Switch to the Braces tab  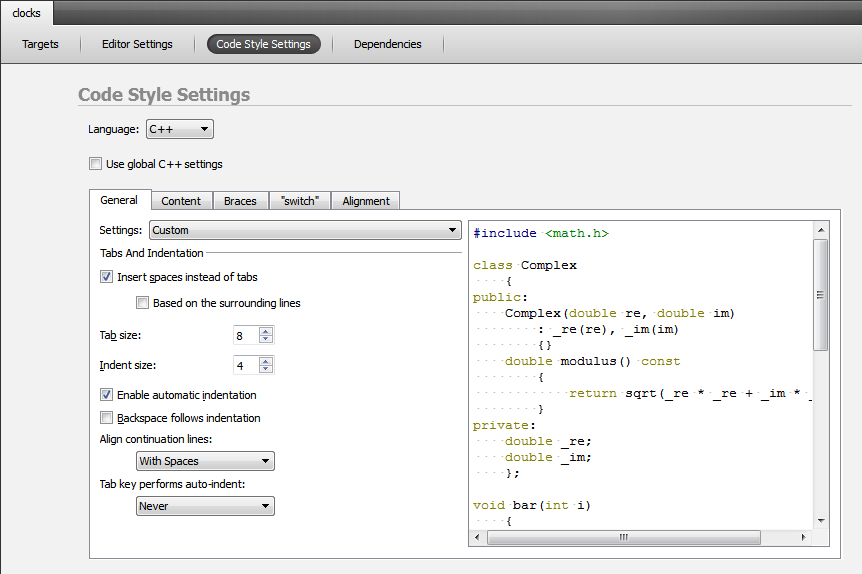pos(240,201)
